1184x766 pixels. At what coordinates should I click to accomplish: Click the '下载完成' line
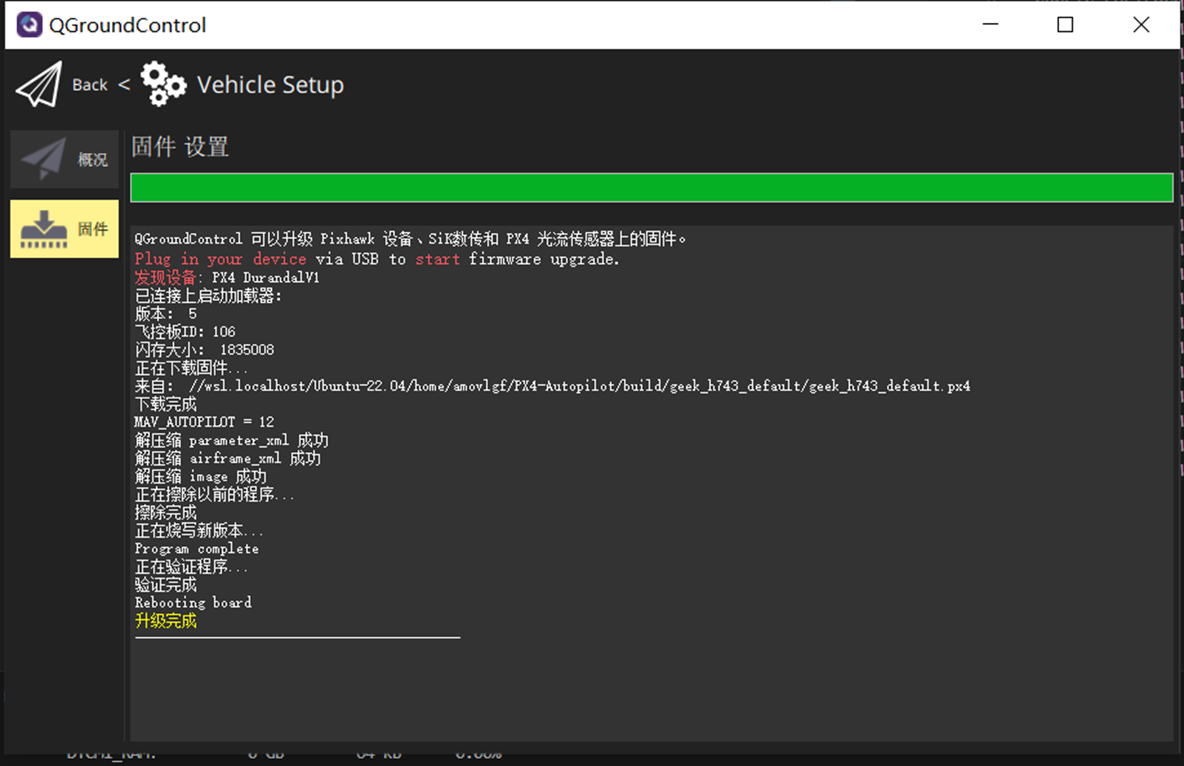click(165, 404)
